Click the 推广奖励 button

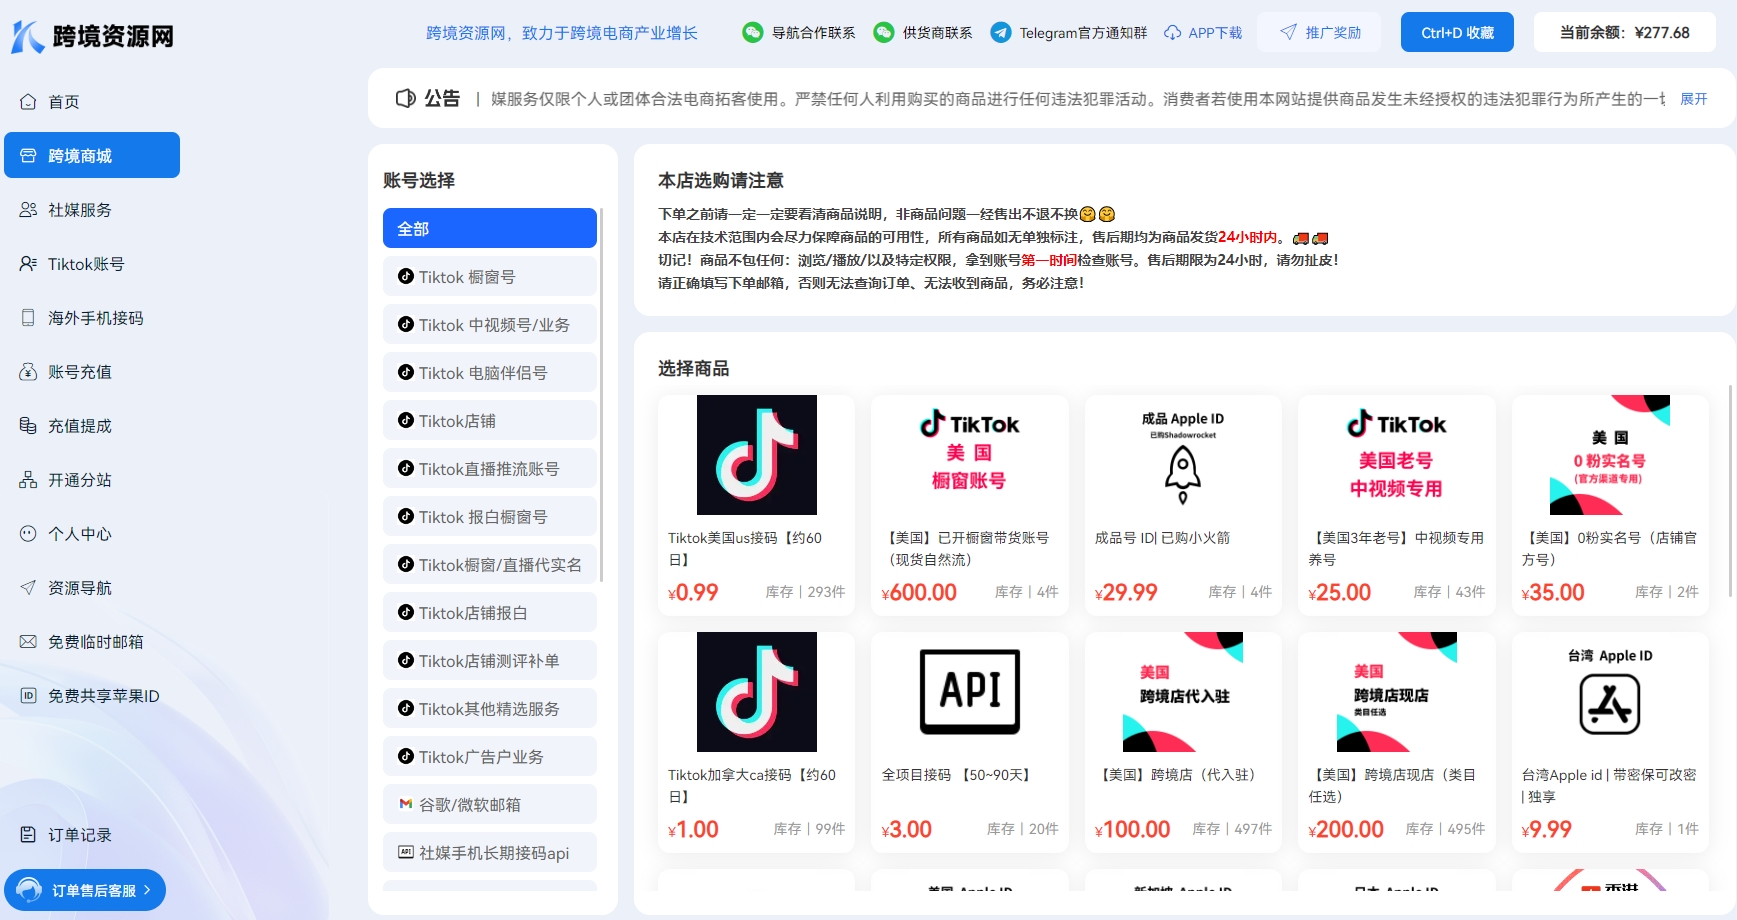[x=1319, y=32]
